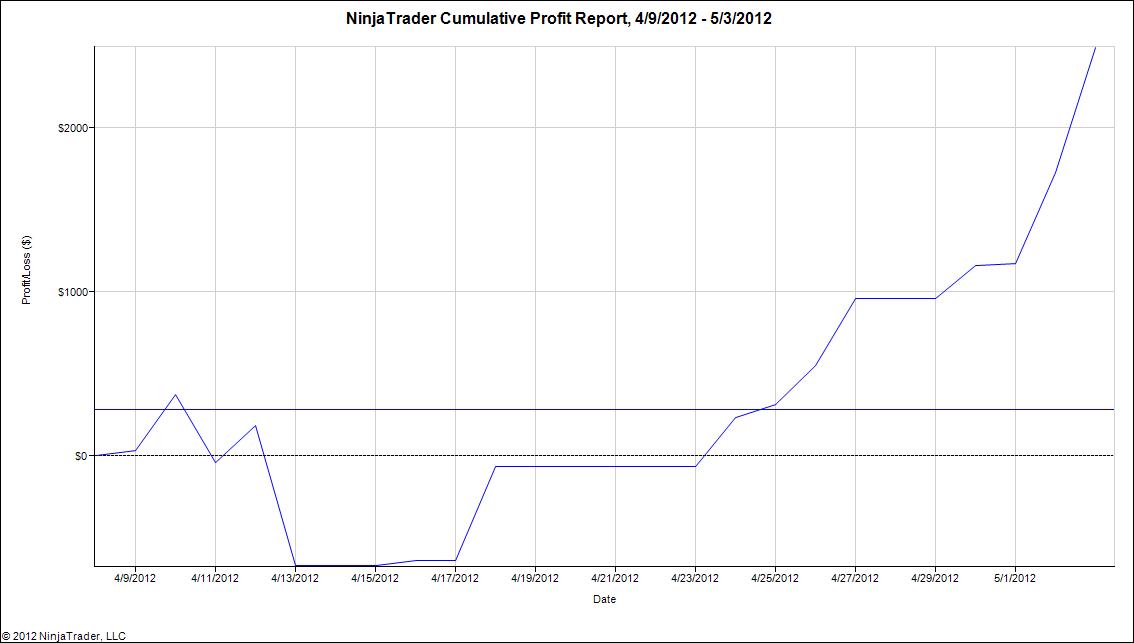Screen dimensions: 1134x643
Task: Click the 'Profit/Loss ($)' axis title
Action: click(x=27, y=270)
